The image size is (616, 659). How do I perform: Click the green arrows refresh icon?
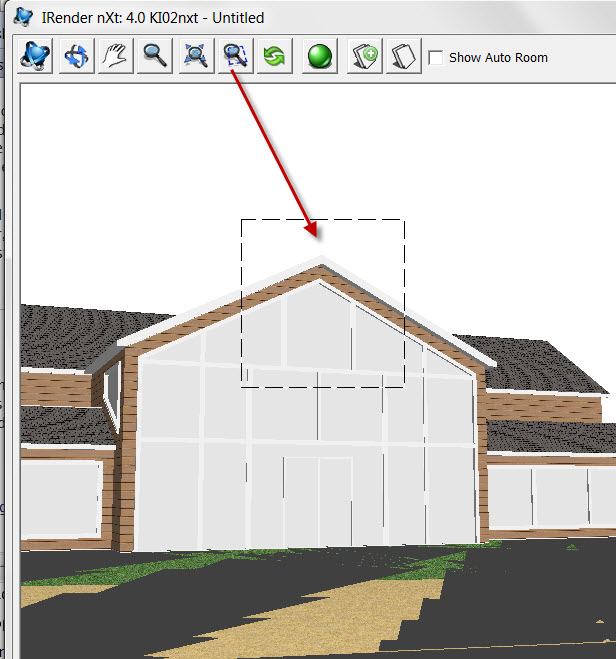point(272,55)
